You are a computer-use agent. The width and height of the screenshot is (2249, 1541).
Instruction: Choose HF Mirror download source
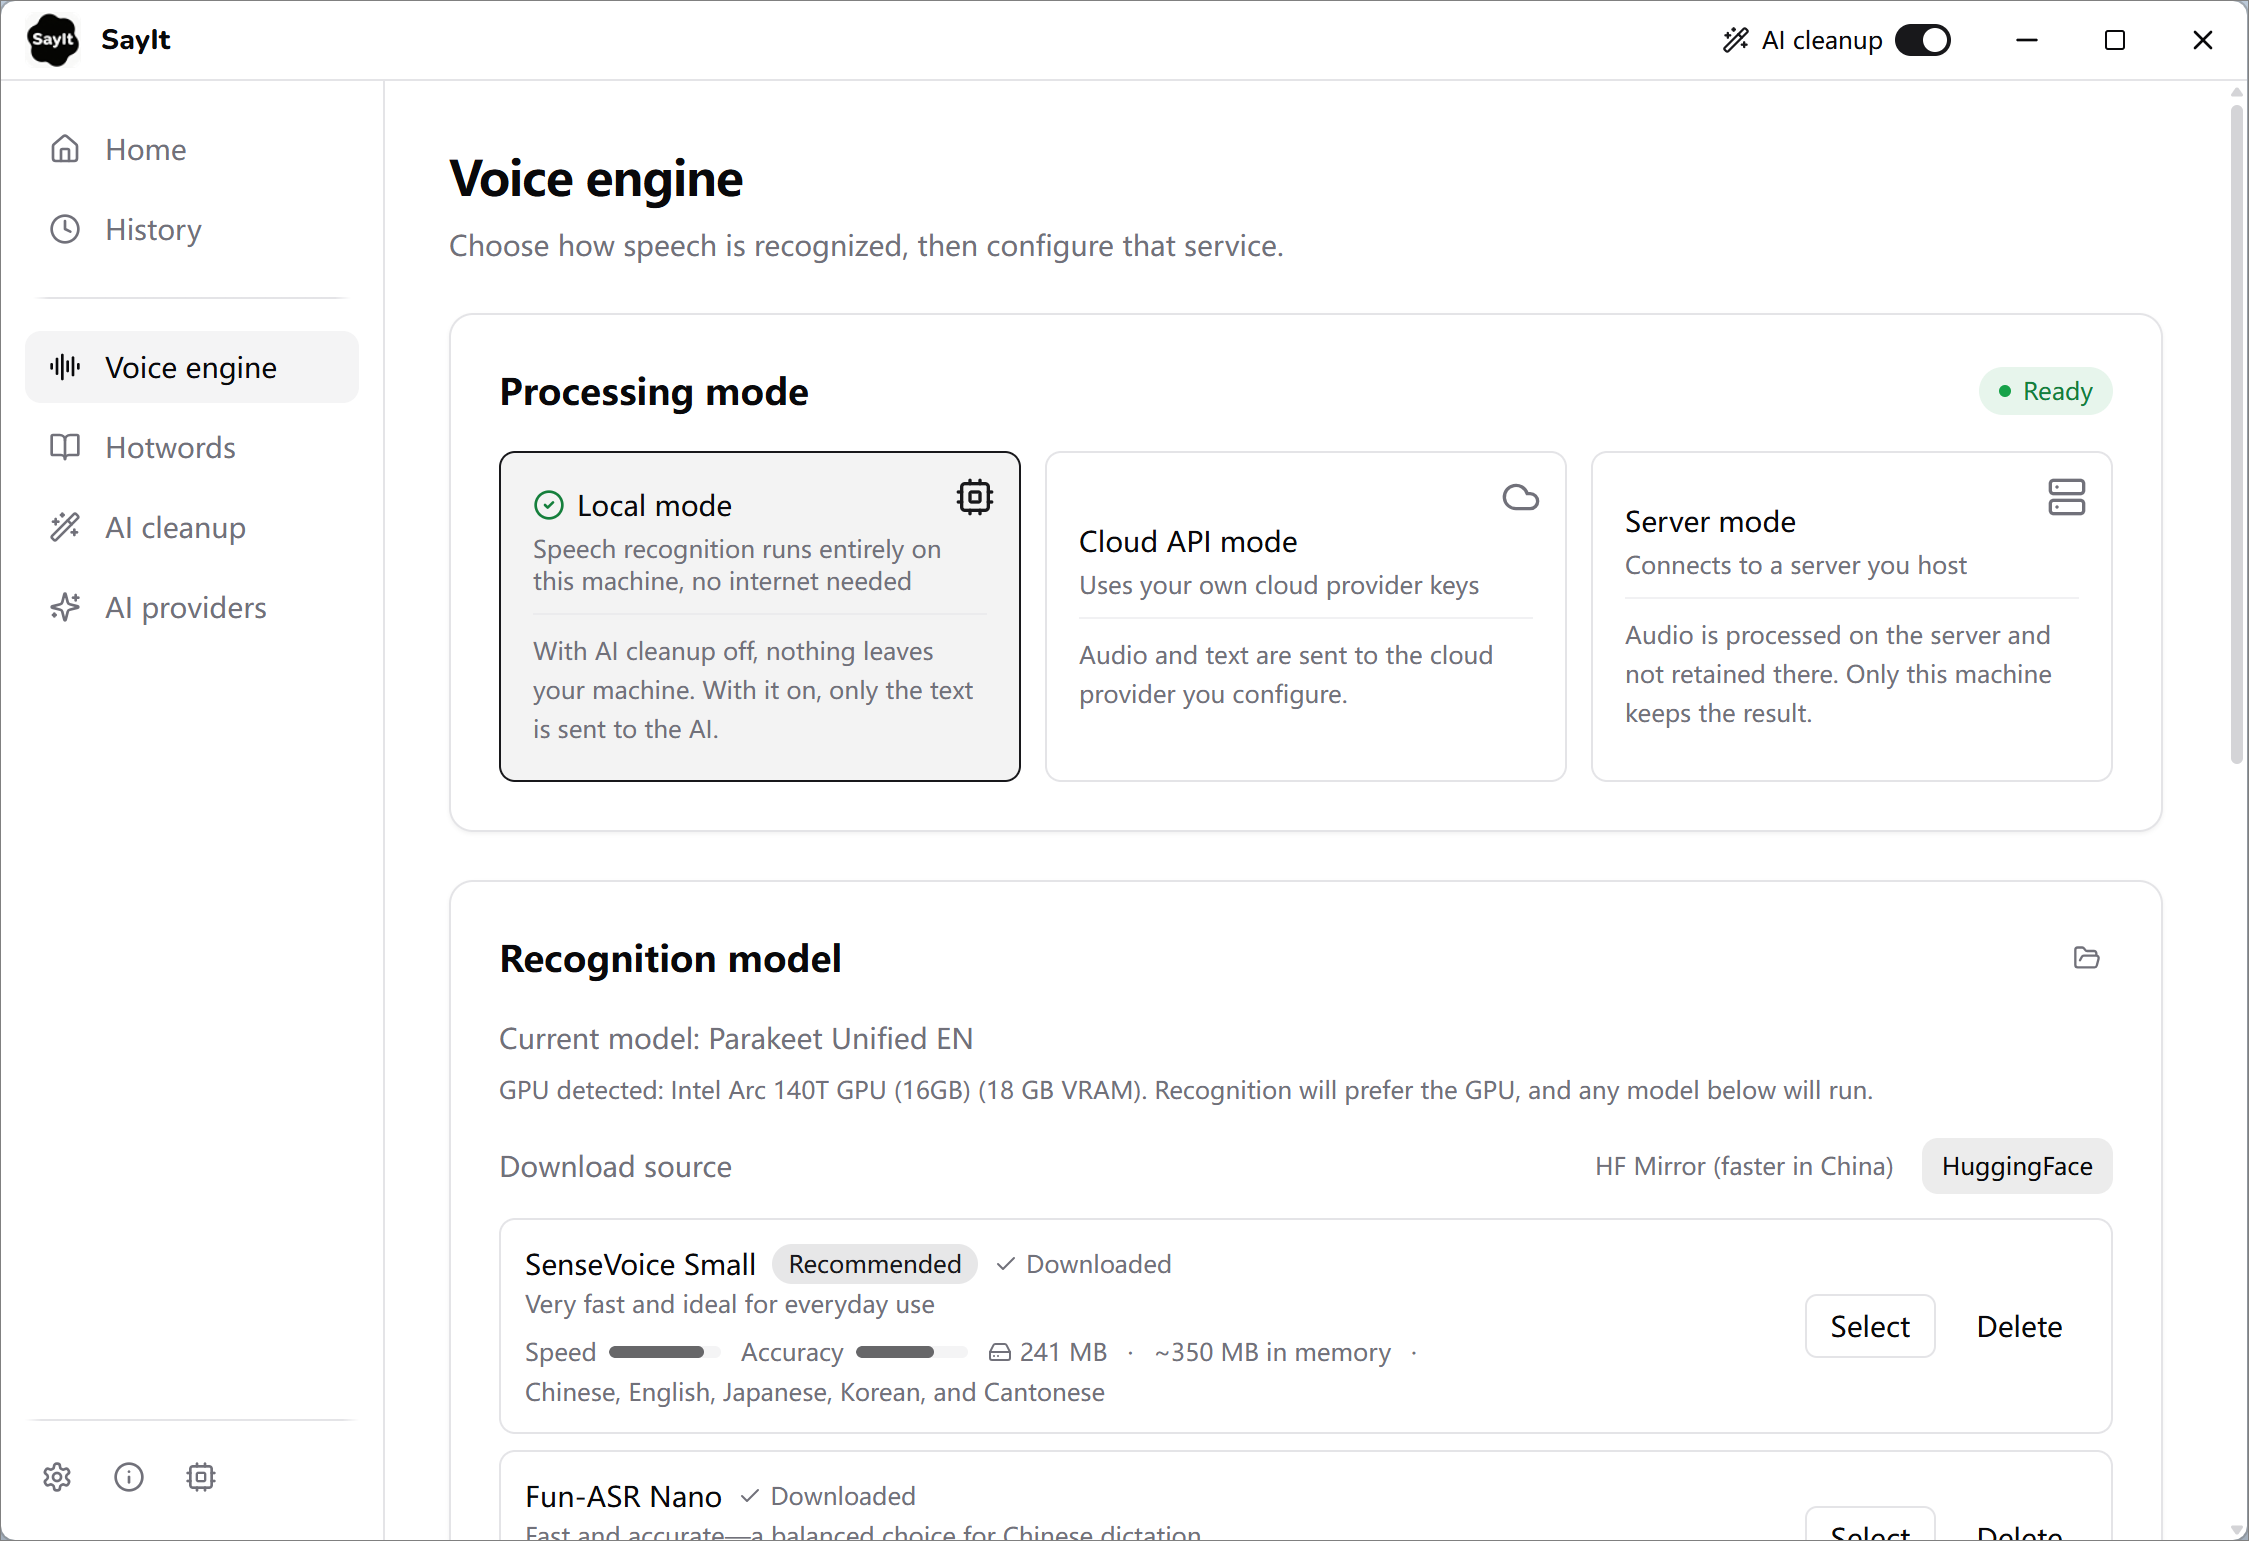(x=1744, y=1166)
